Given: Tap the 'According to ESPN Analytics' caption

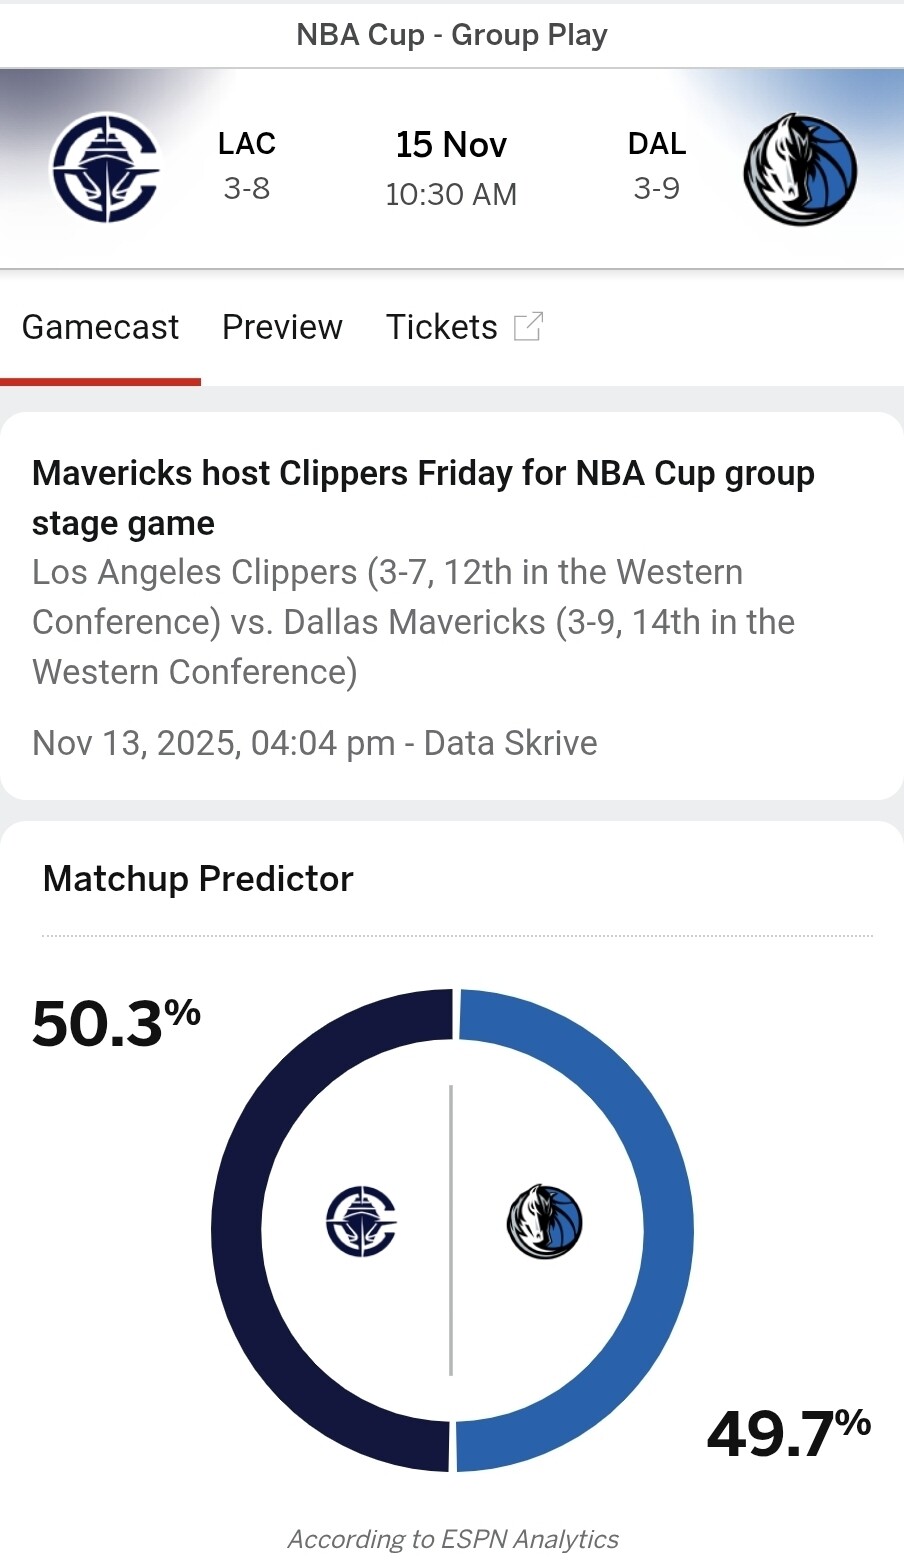Looking at the screenshot, I should coord(453,1539).
